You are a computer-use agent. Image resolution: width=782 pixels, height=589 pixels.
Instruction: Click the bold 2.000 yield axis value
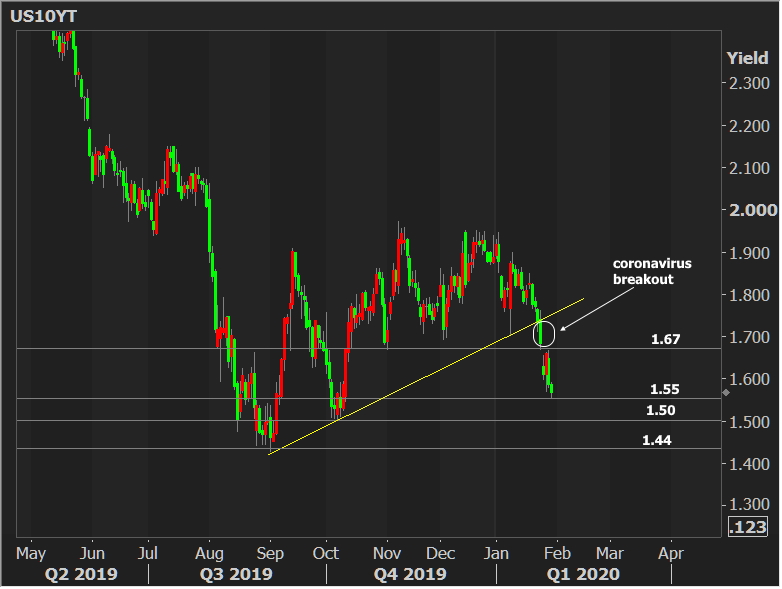752,210
